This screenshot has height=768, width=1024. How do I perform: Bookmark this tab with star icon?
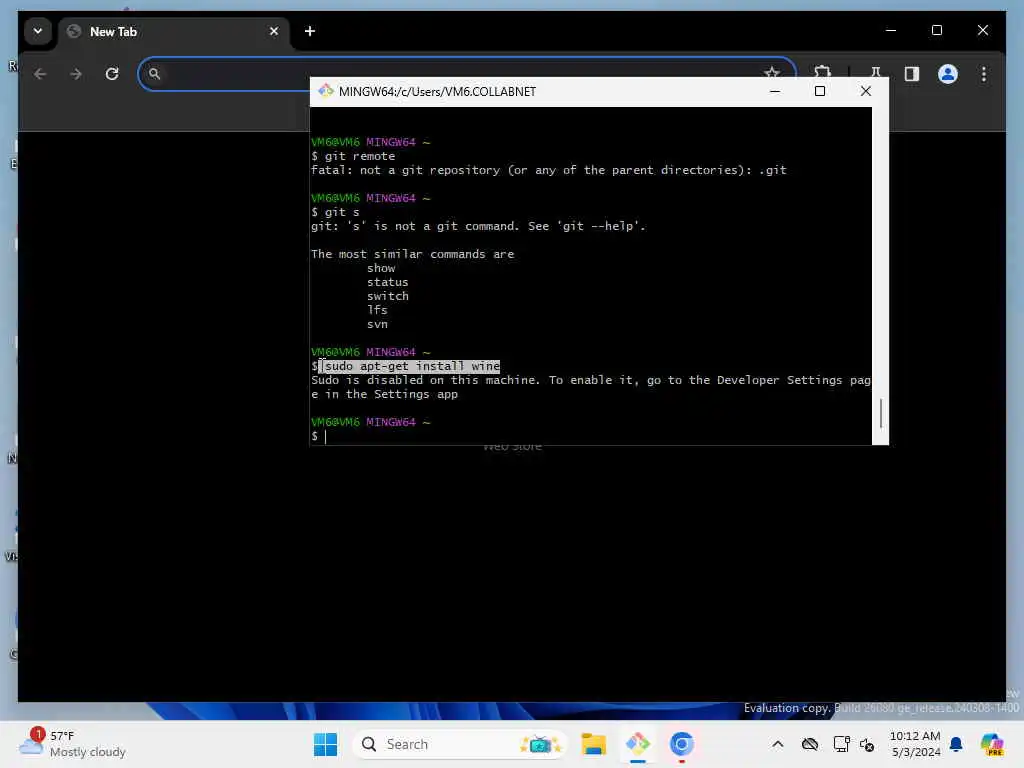point(772,72)
